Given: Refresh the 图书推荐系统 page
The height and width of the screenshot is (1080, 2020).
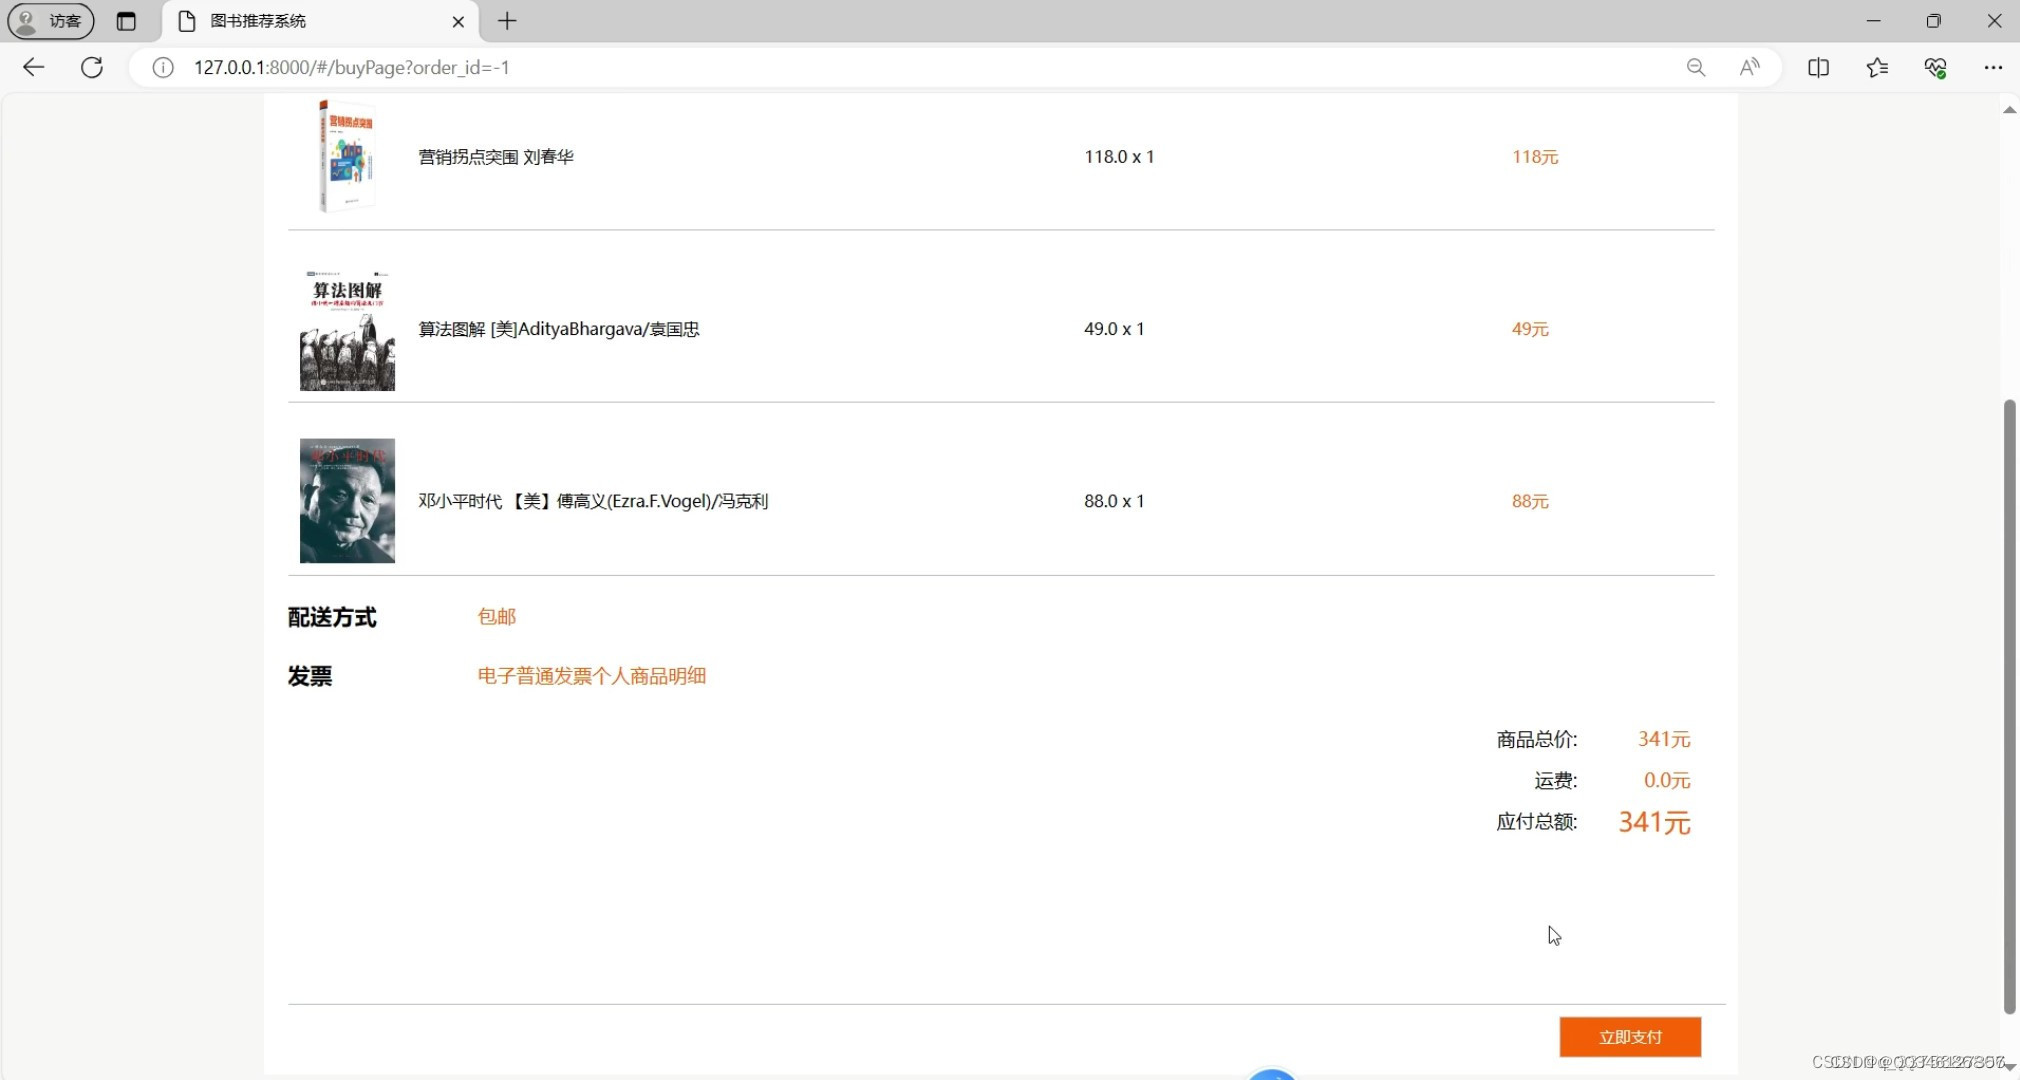Looking at the screenshot, I should pos(92,67).
